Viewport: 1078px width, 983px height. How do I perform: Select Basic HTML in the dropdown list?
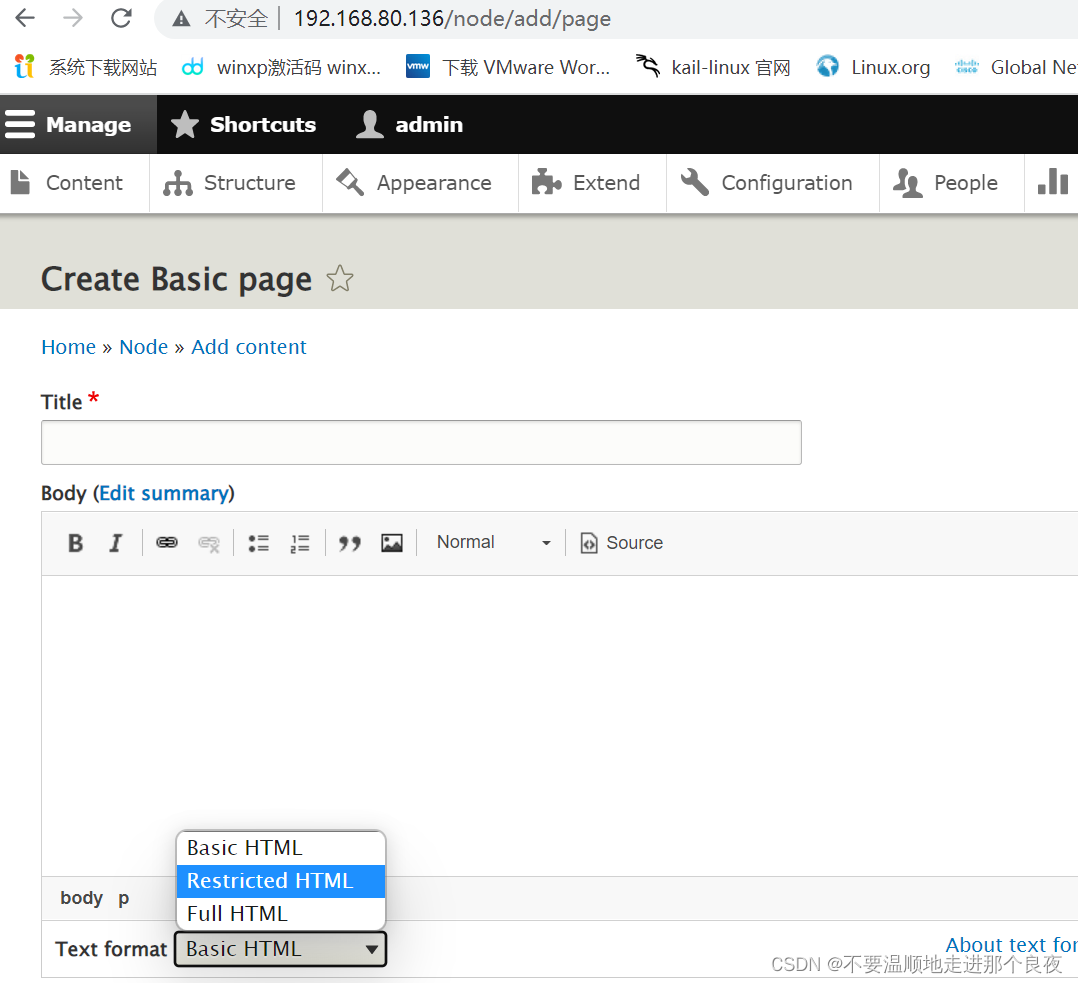click(280, 848)
